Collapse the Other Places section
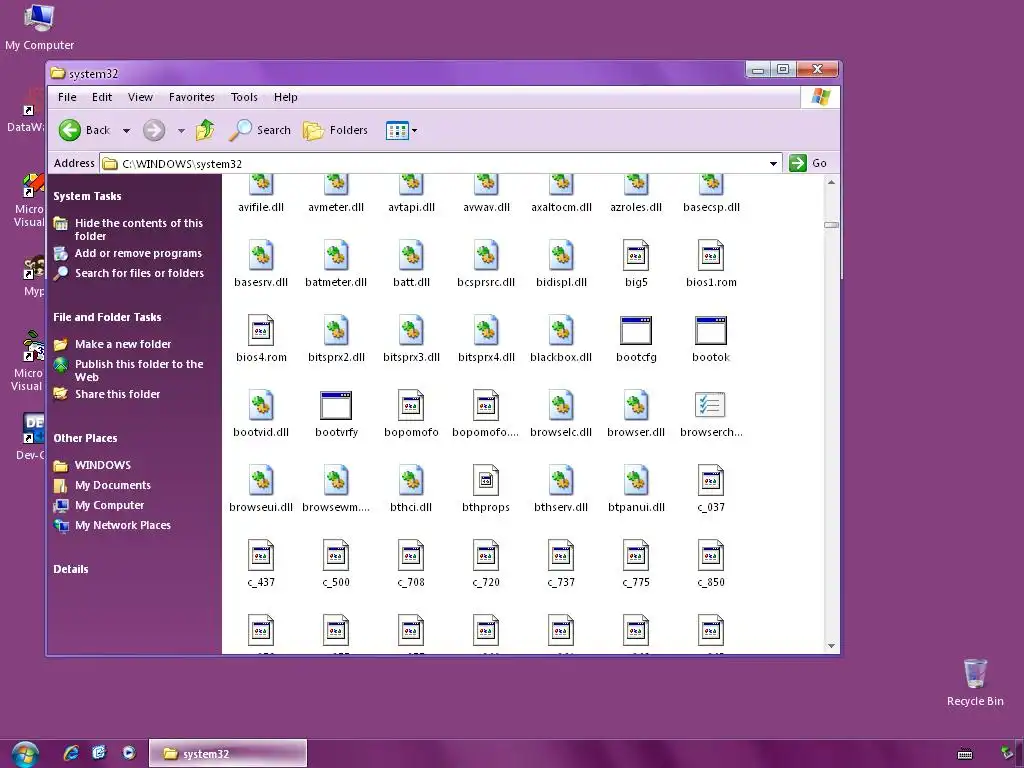 (x=86, y=438)
